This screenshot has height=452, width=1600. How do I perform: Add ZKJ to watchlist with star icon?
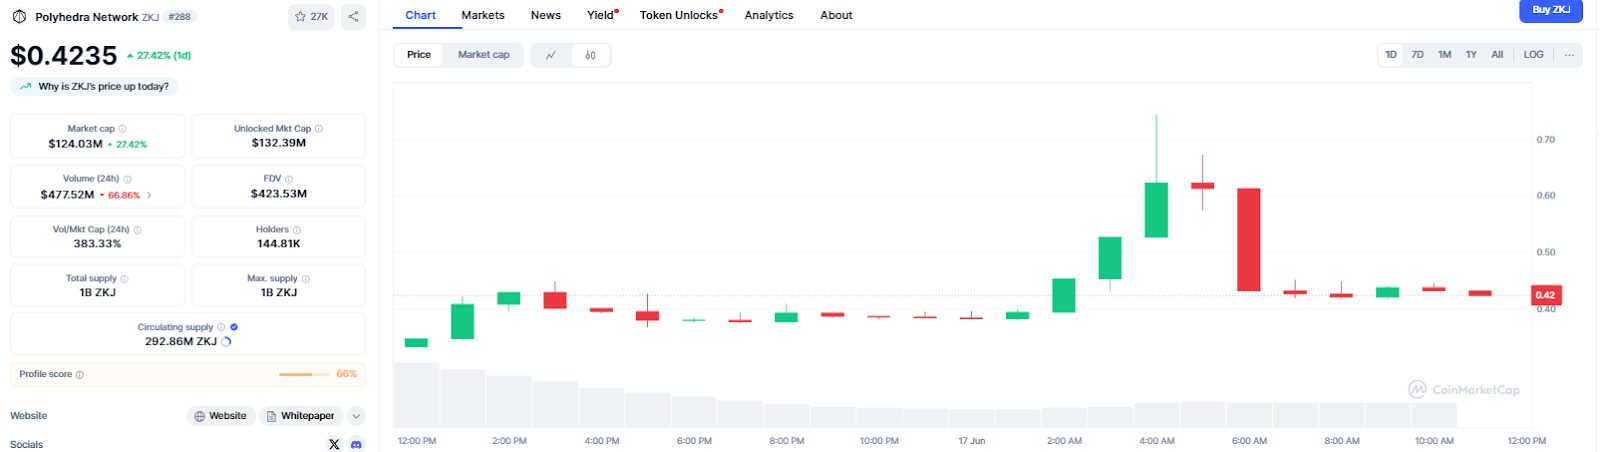(x=311, y=16)
